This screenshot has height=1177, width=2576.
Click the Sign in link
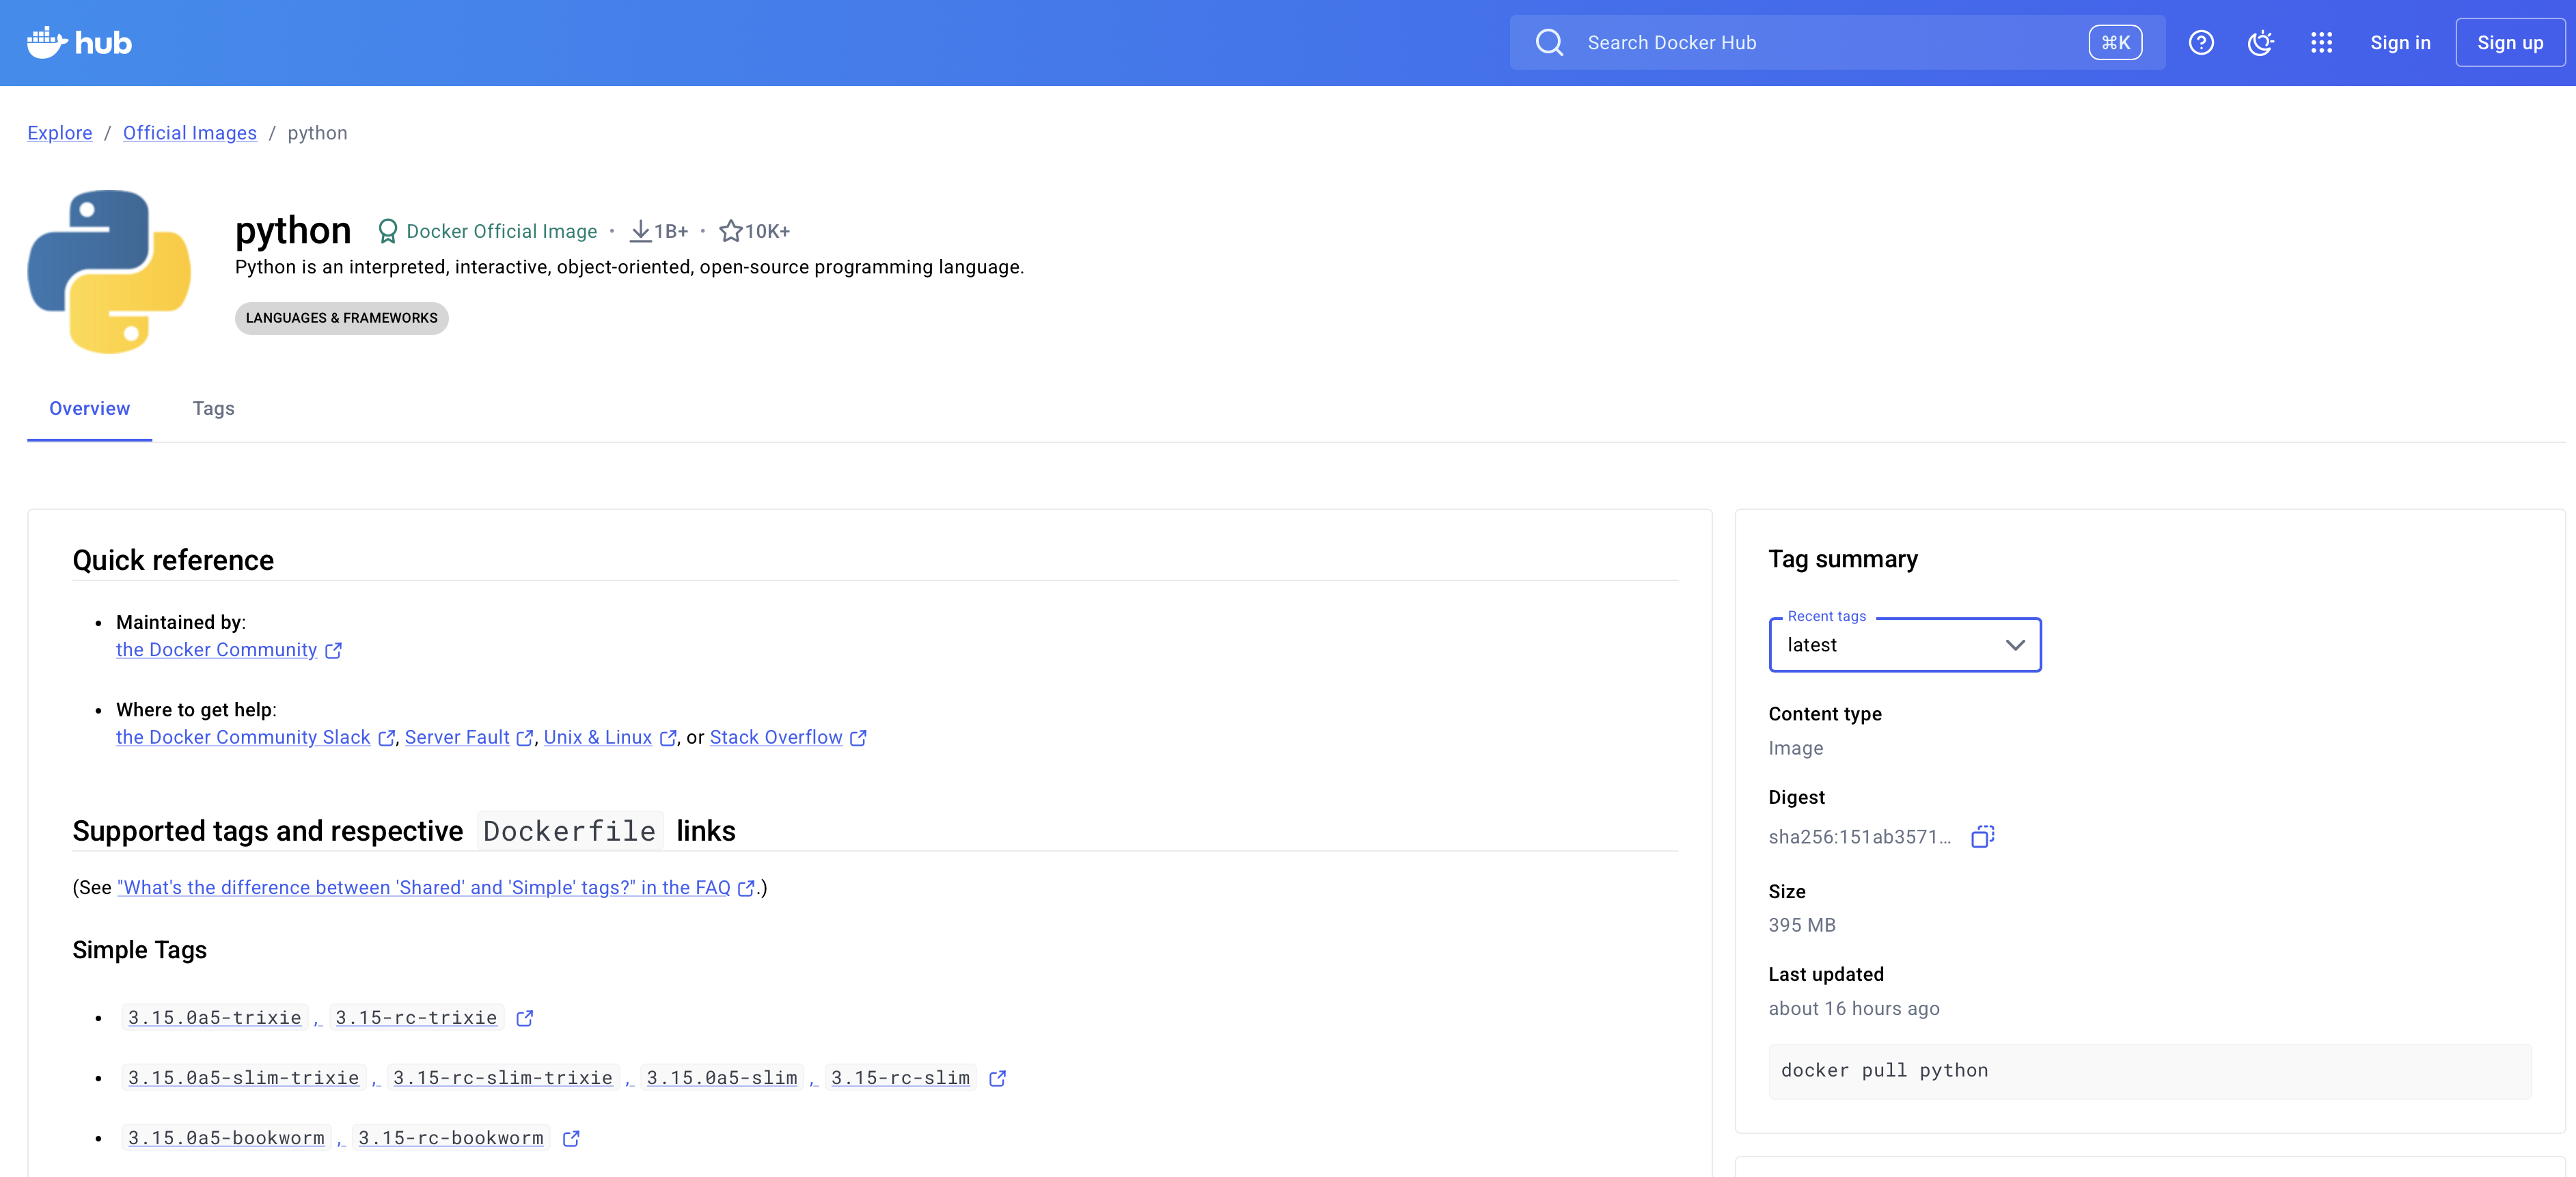pos(2400,43)
